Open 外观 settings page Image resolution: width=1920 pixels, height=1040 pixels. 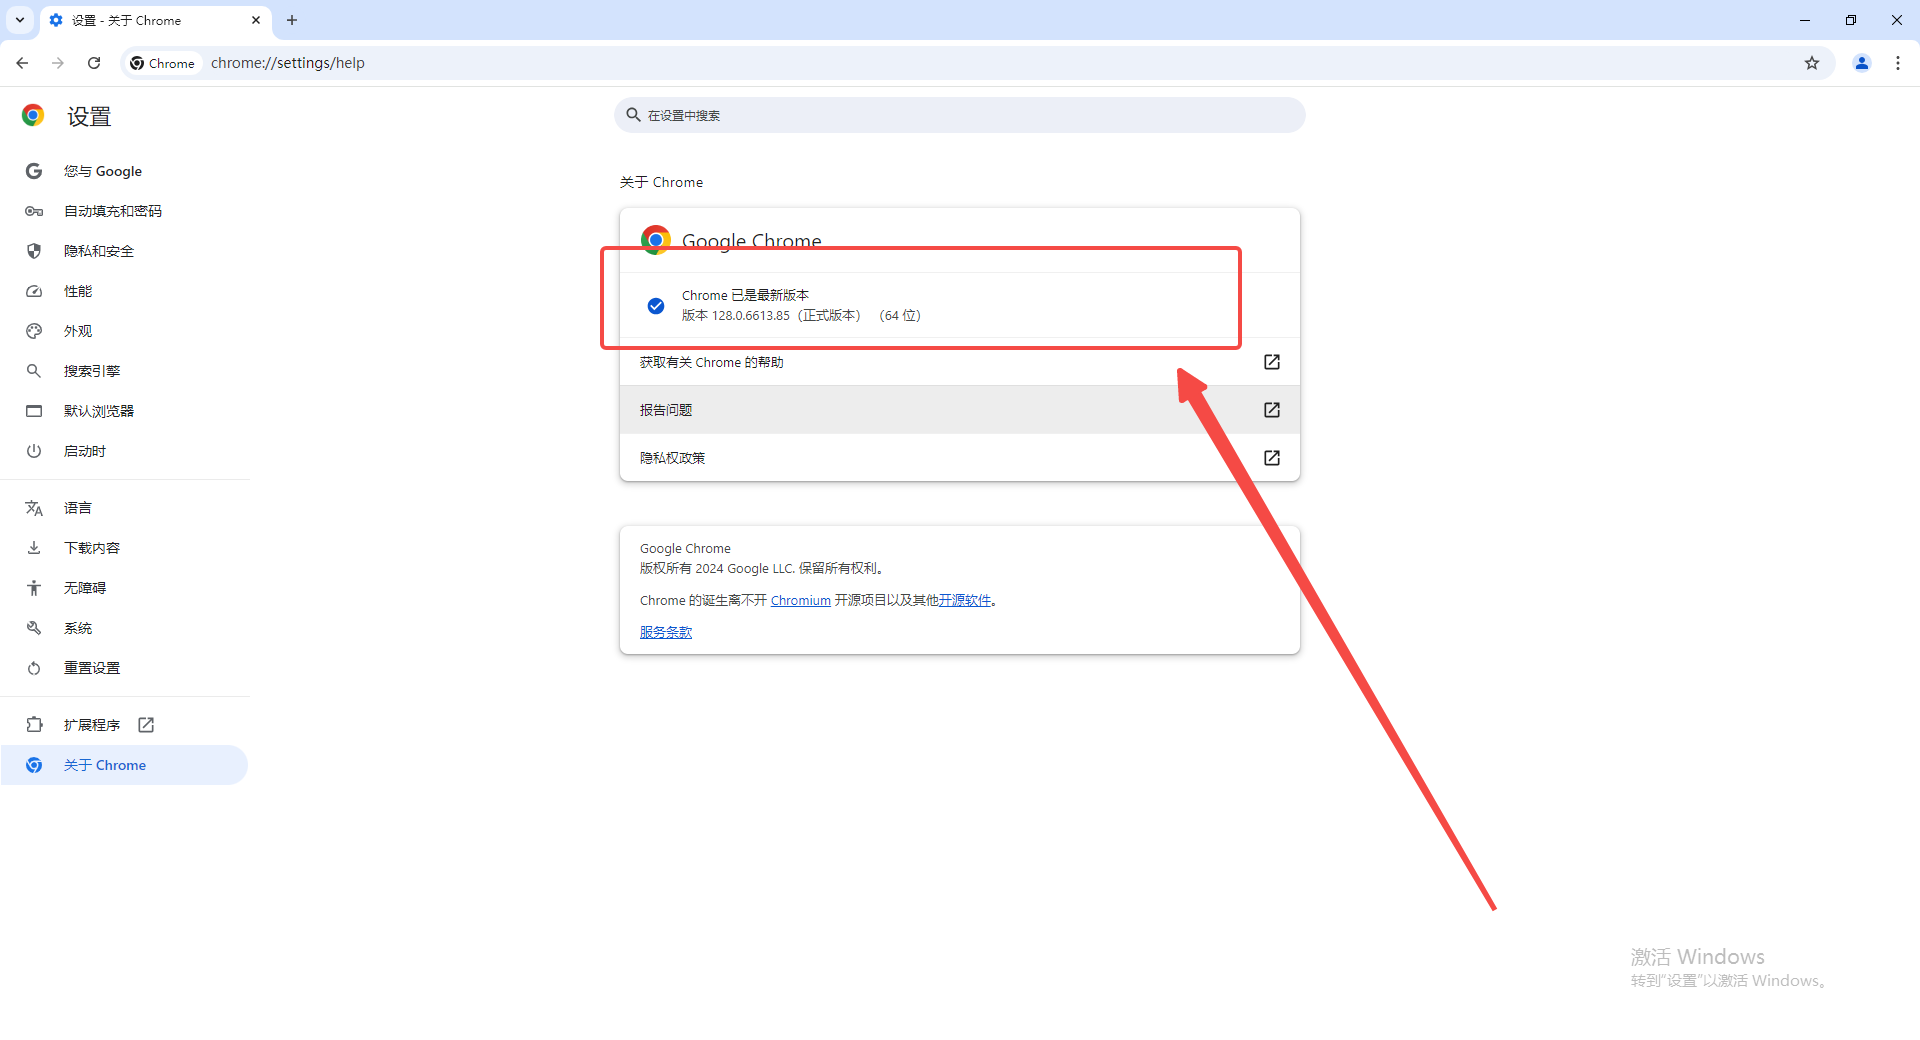tap(125, 331)
